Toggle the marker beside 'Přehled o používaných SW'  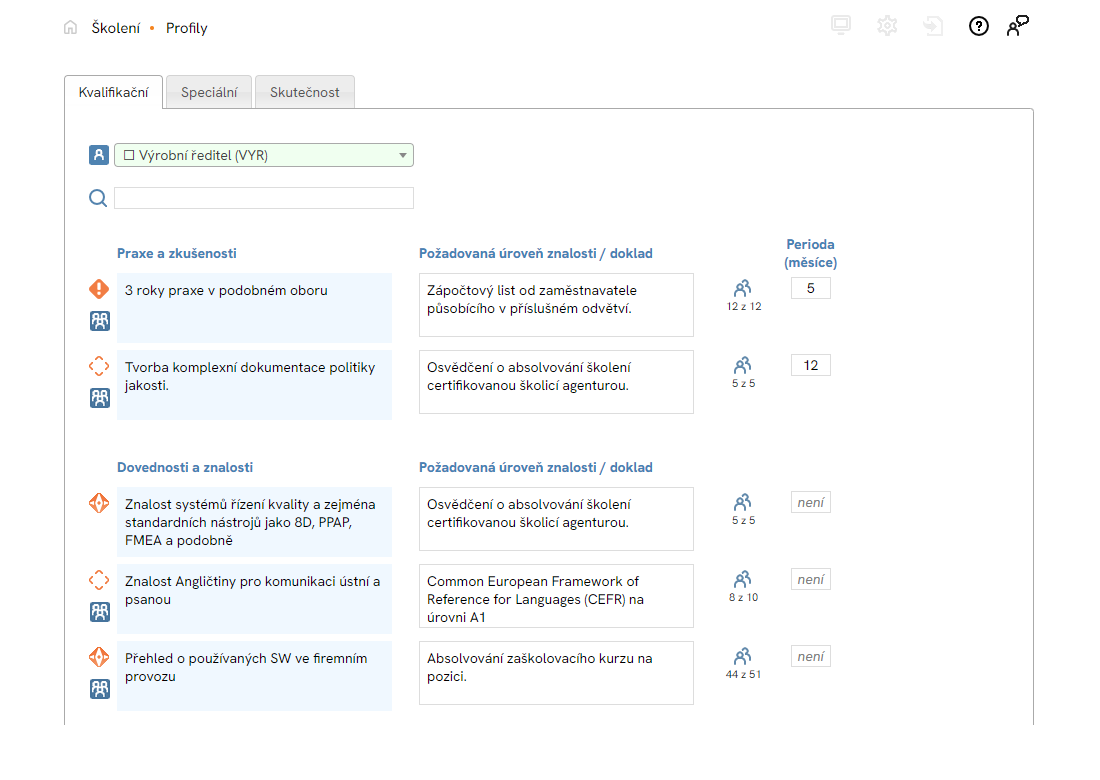99,657
